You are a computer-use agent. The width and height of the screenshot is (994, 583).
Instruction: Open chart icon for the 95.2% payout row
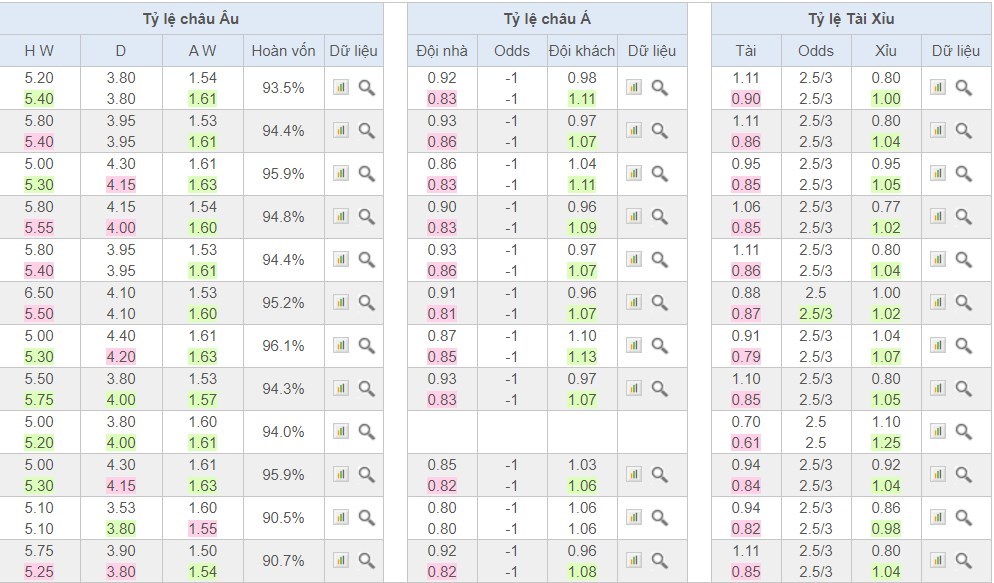coord(341,302)
